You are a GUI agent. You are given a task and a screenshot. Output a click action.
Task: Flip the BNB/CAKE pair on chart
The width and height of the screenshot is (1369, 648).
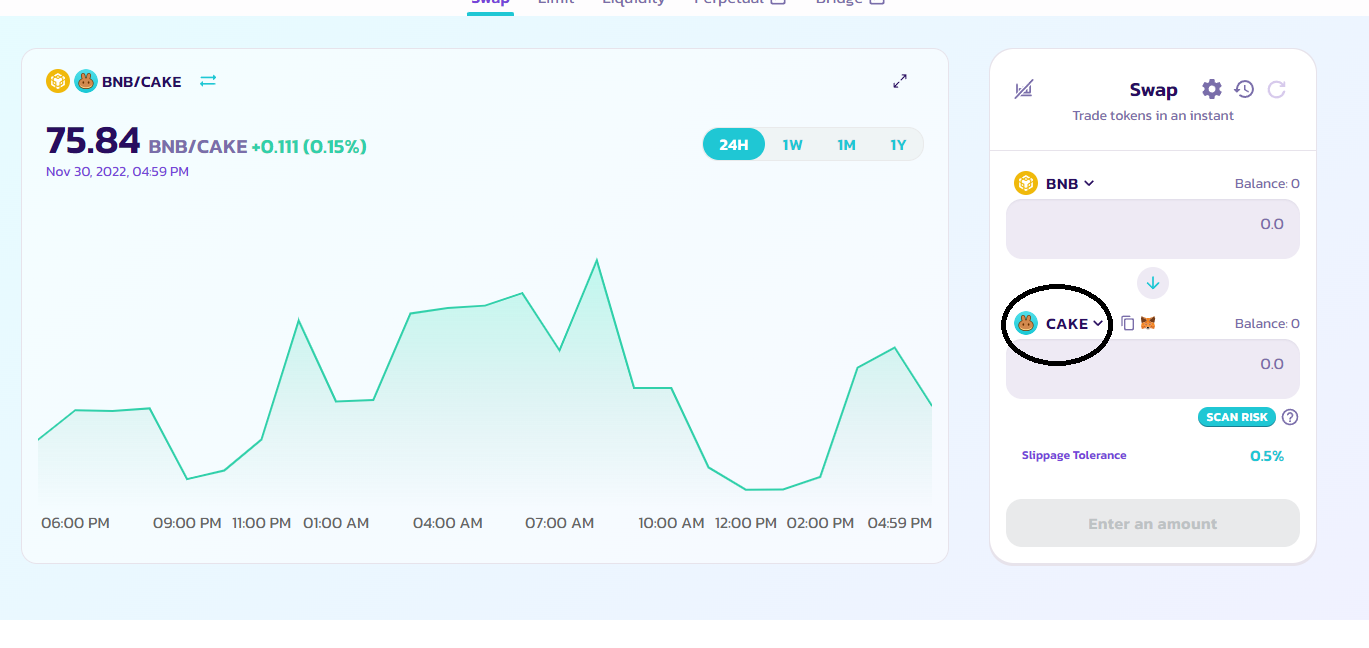pos(208,81)
